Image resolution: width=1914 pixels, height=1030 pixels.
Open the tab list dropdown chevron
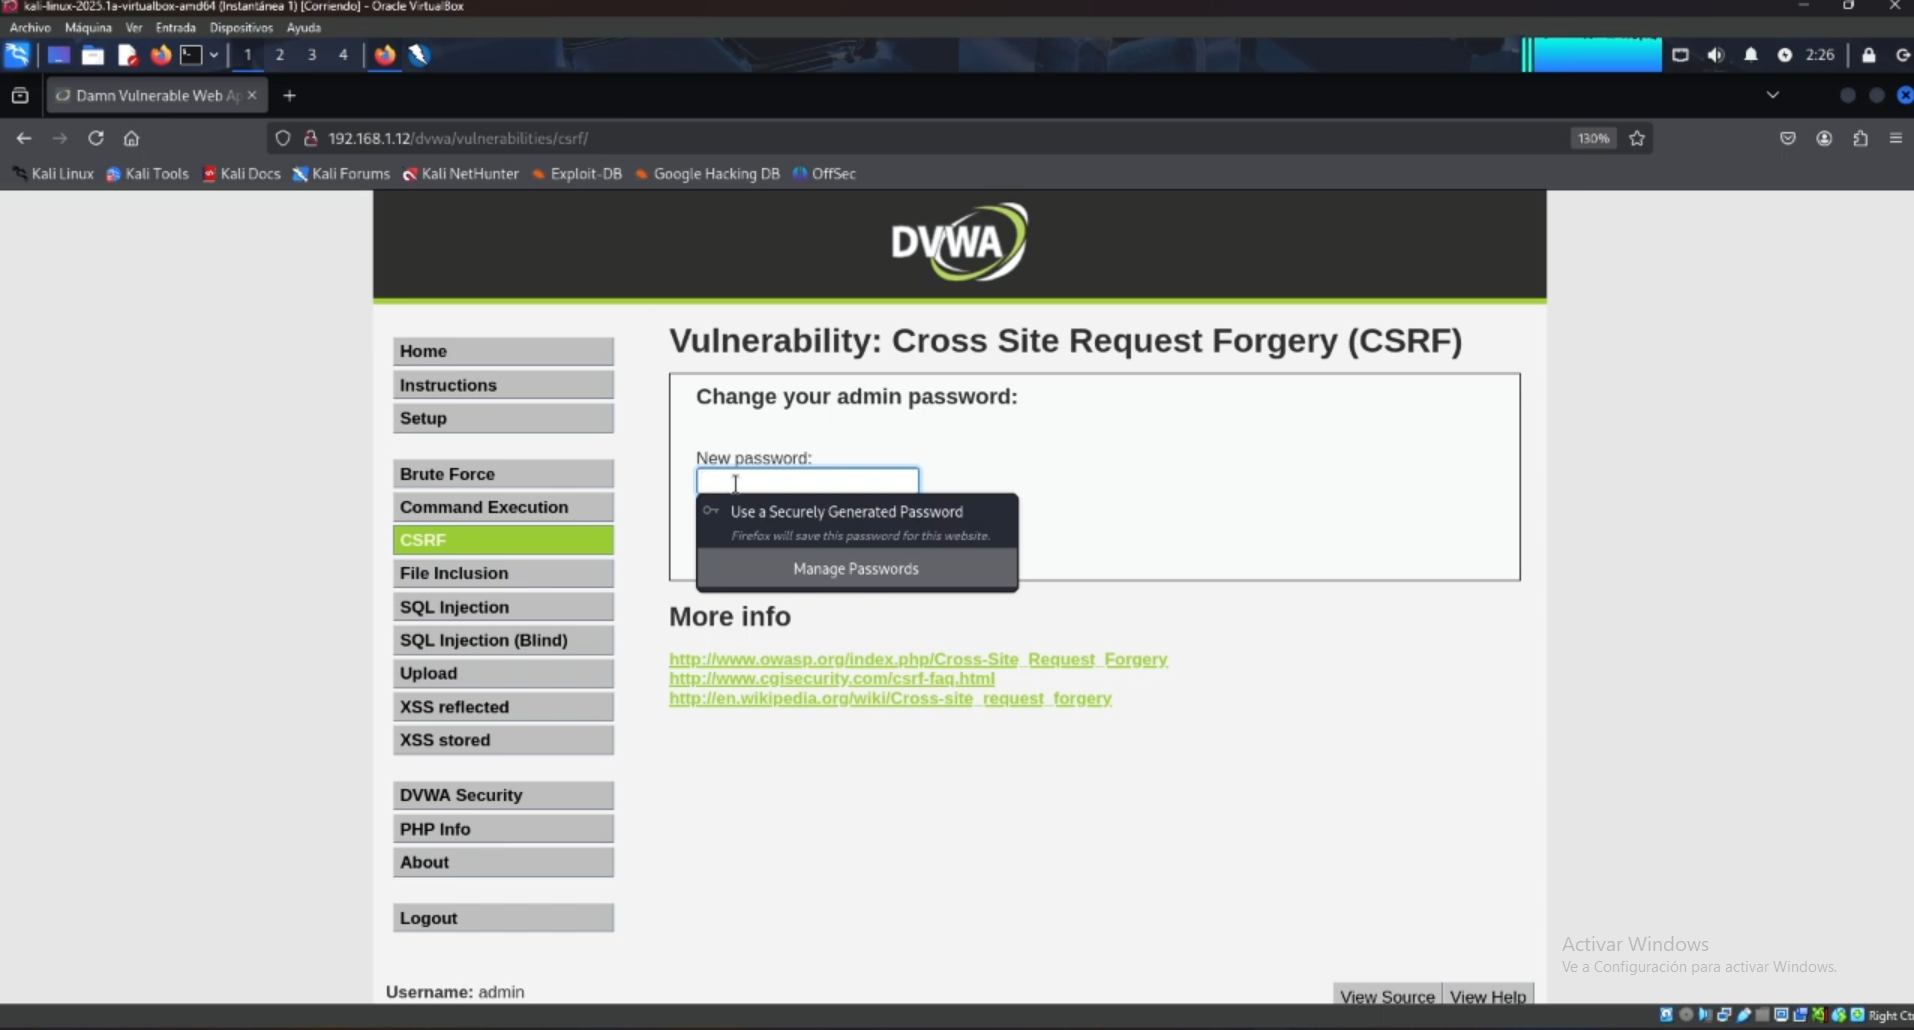(x=1773, y=95)
